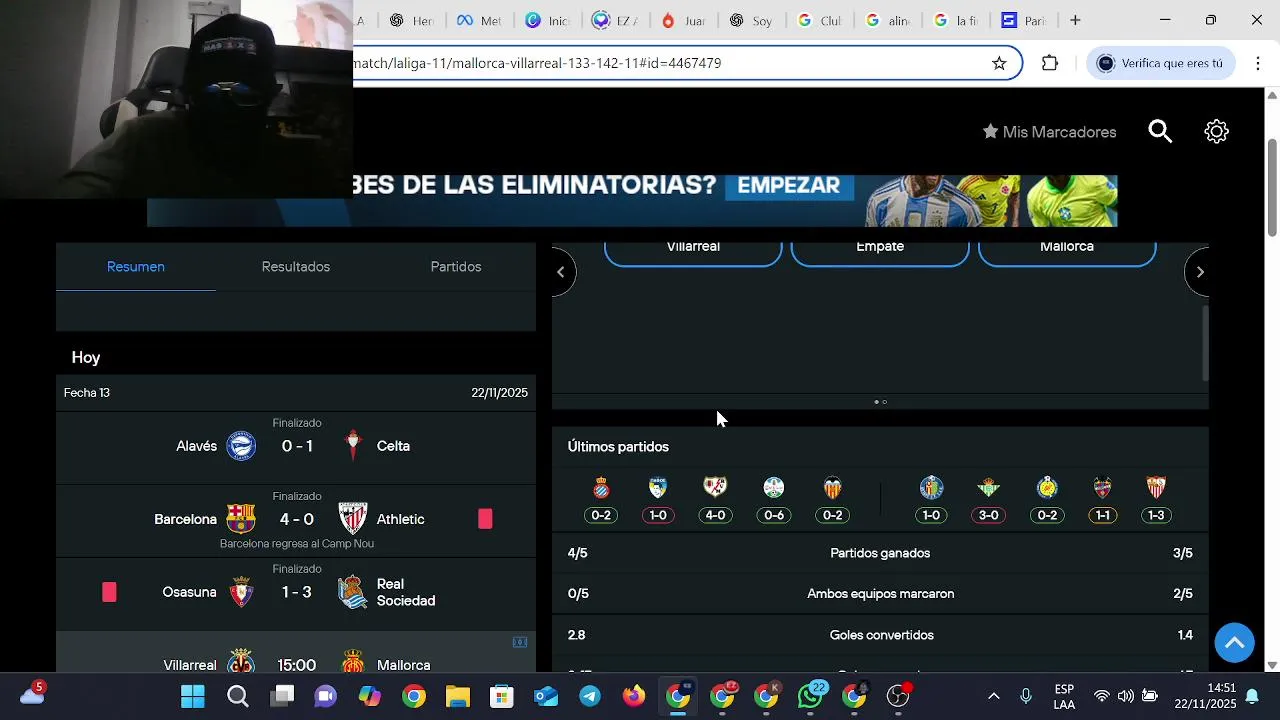Click the 'Barcelona regresa al Camp Nou' note
The image size is (1280, 720).
(297, 544)
